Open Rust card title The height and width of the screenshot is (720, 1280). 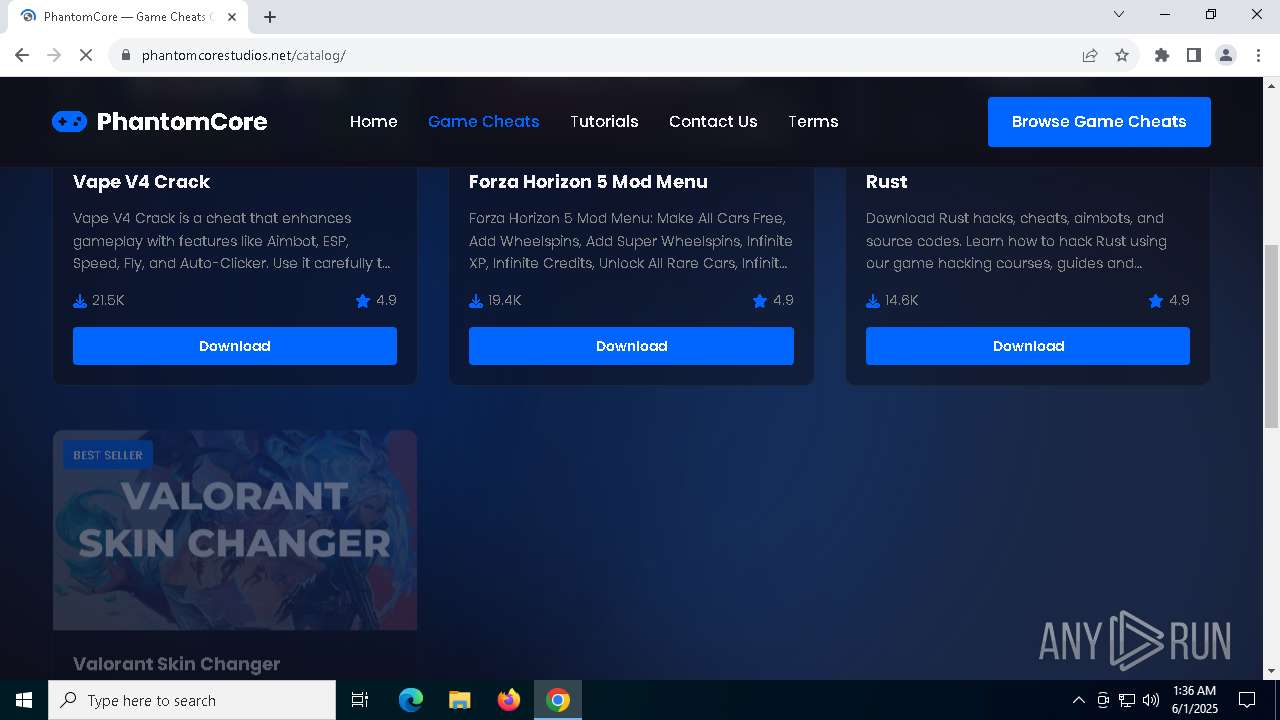(x=887, y=182)
